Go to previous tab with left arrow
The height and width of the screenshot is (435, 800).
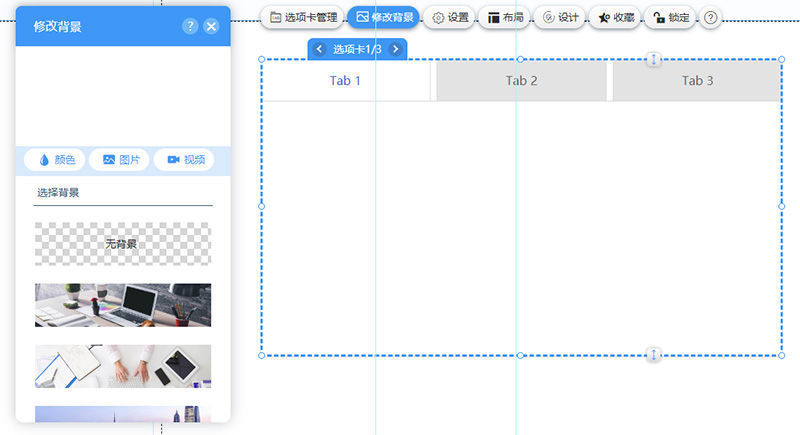click(x=319, y=49)
